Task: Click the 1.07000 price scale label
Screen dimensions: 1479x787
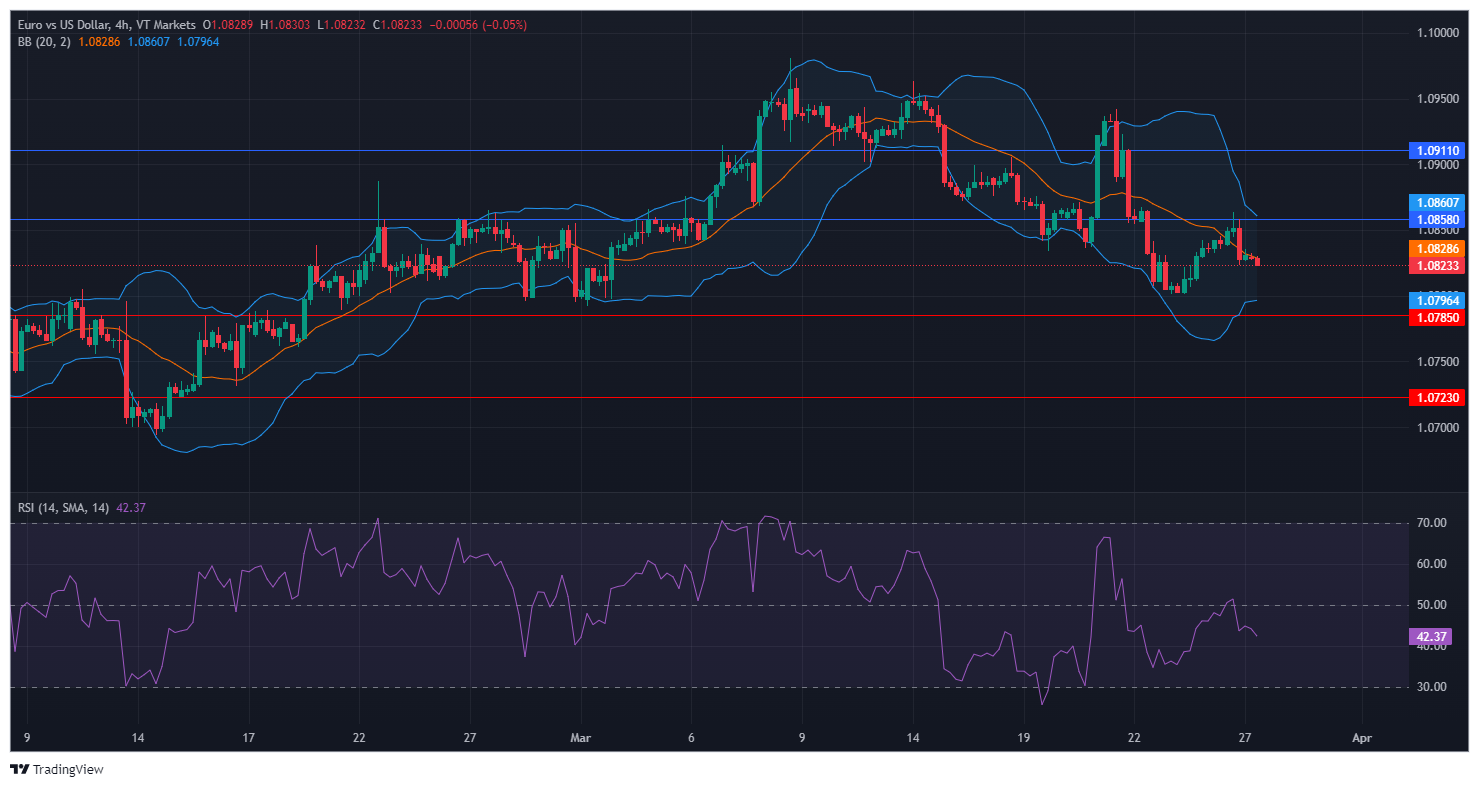Action: [1439, 428]
